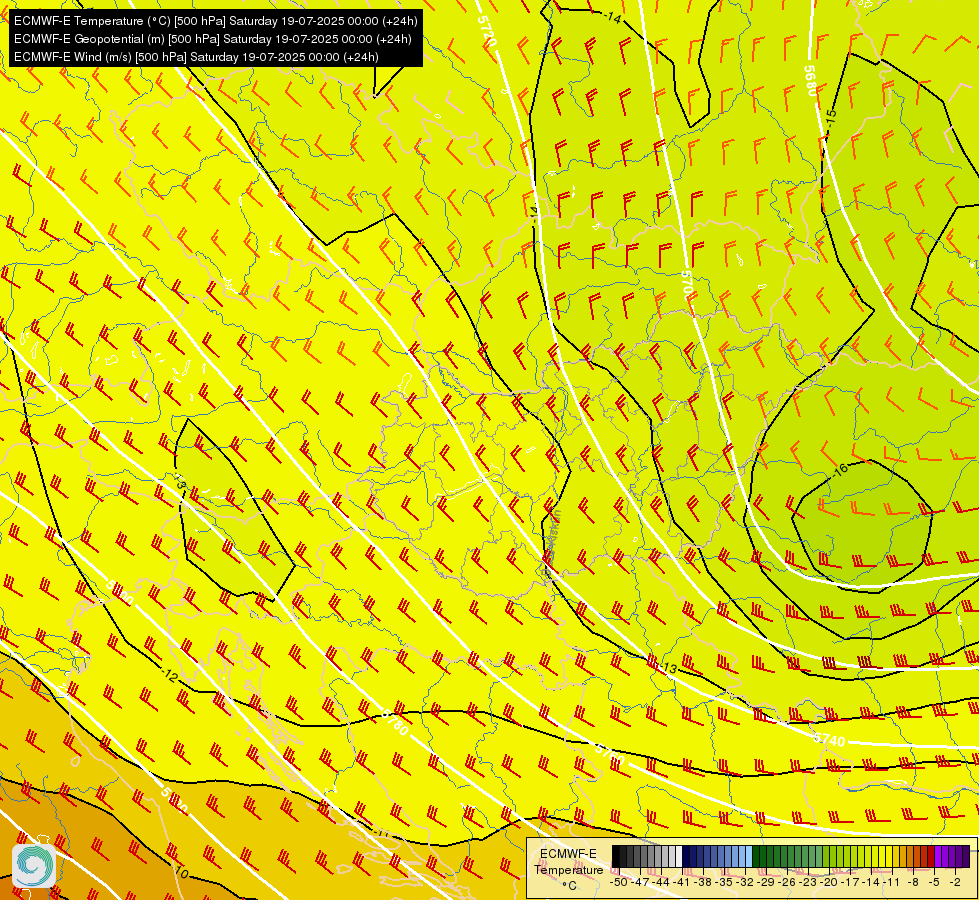This screenshot has height=900, width=979.
Task: Click the 5680 geopotential contour label
Action: pyautogui.click(x=810, y=81)
